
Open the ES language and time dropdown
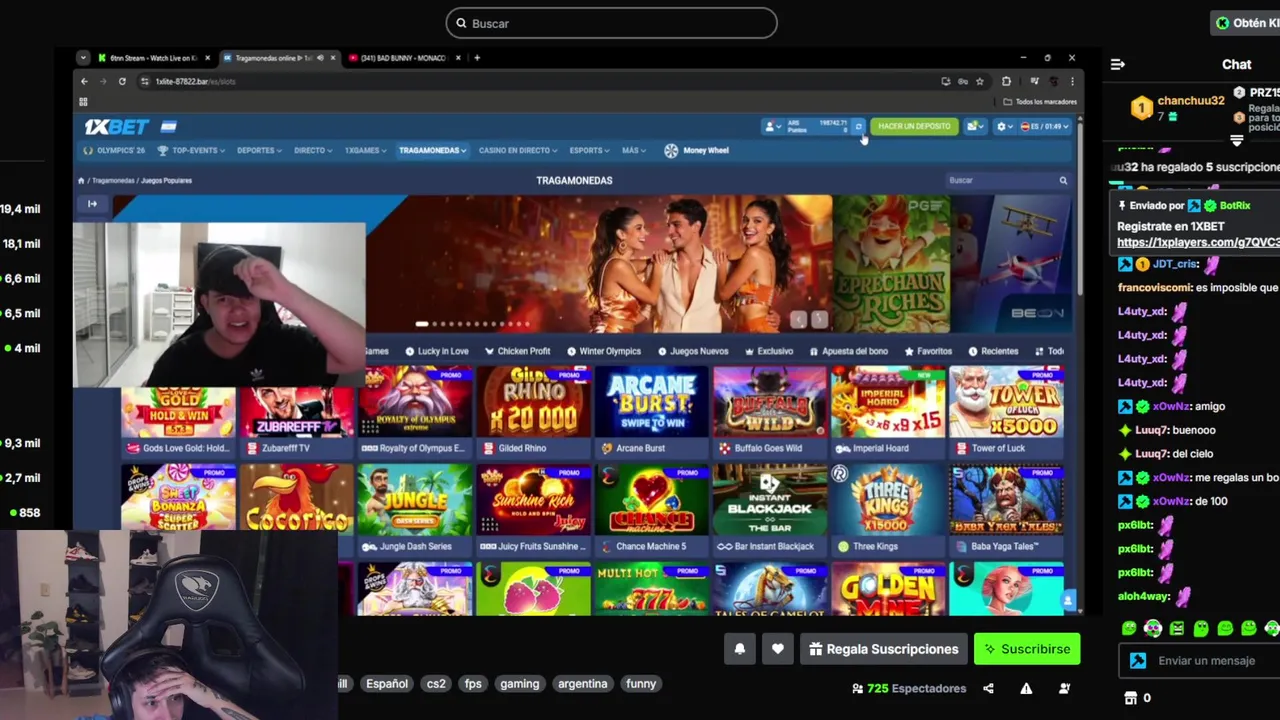tap(1045, 126)
